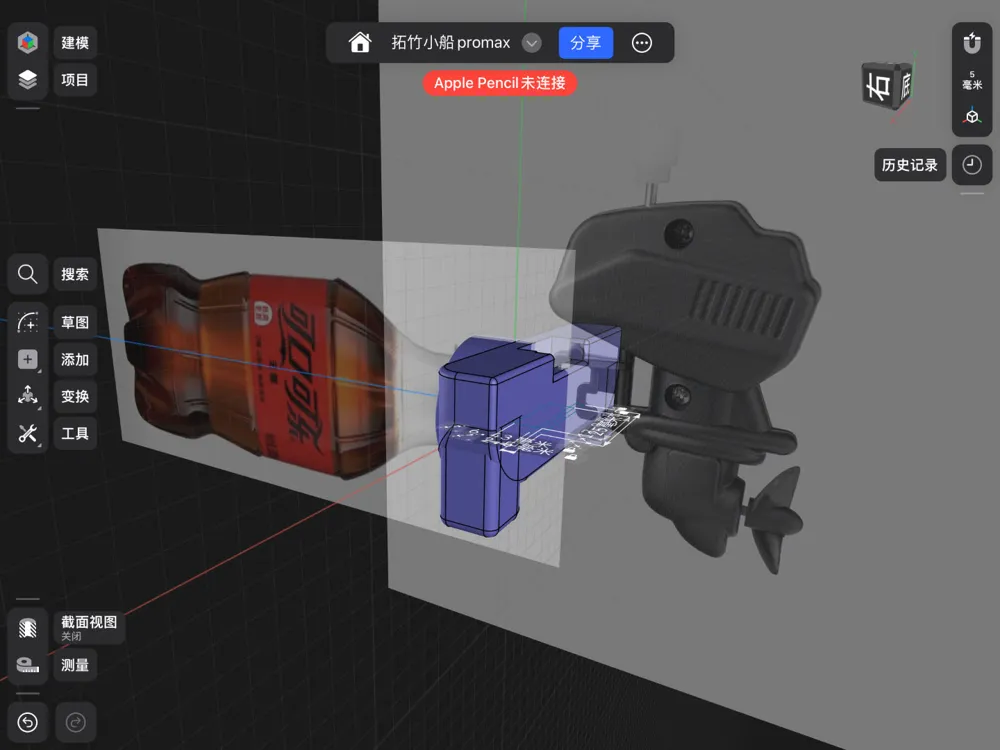Open the more options ellipsis menu
The image size is (1000, 750).
click(x=642, y=43)
